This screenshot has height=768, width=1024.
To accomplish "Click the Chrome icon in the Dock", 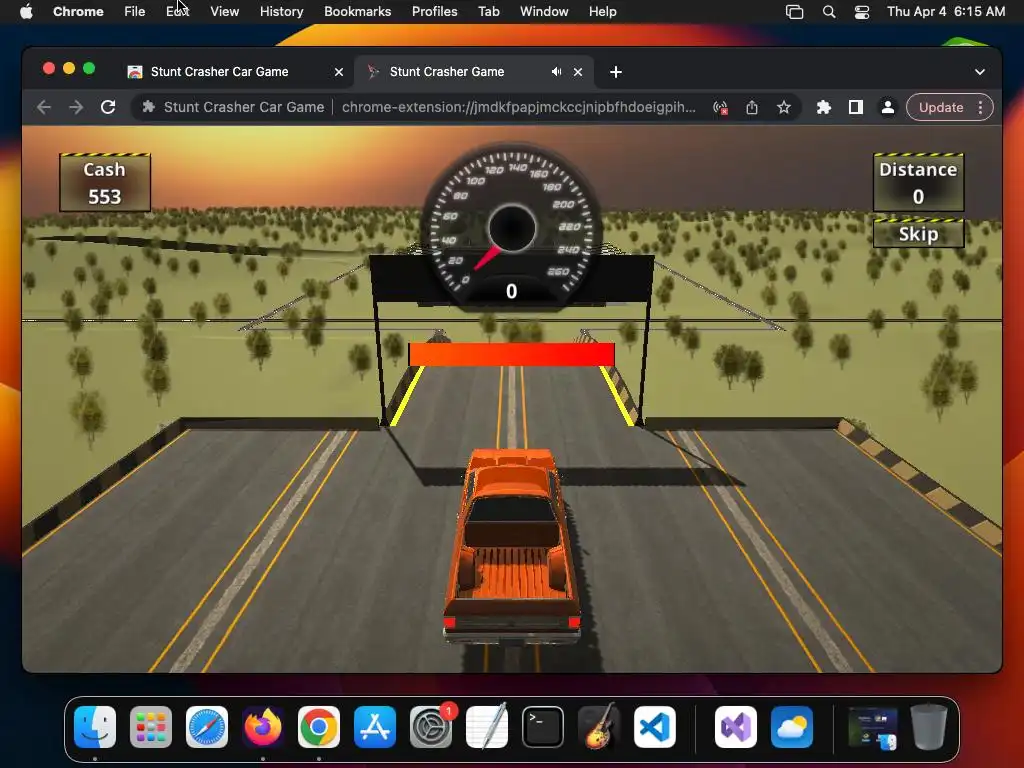I will [319, 726].
